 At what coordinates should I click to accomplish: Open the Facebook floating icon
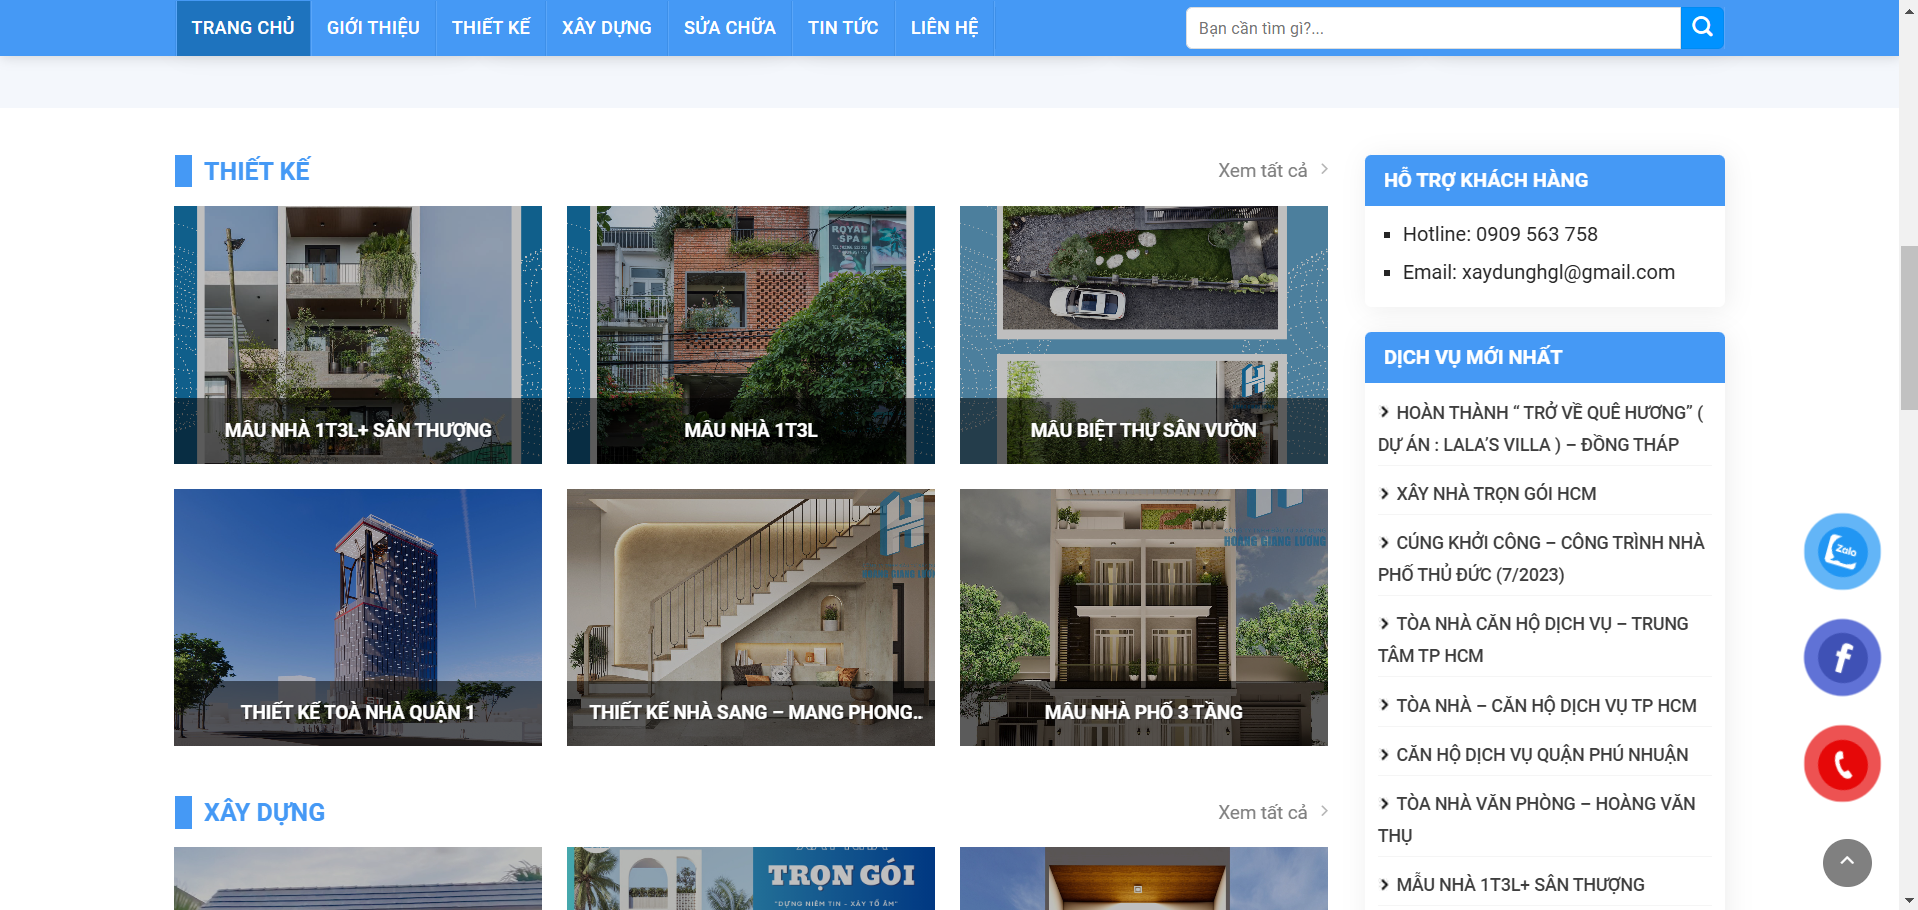[1842, 658]
